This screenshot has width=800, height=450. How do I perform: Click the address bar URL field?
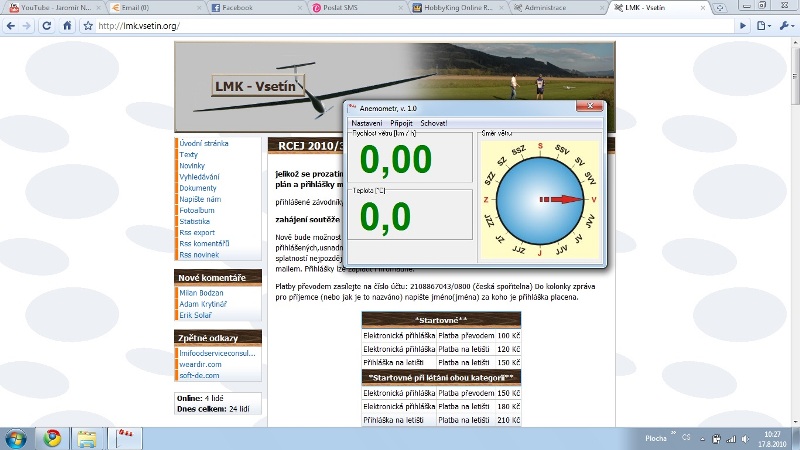[x=413, y=26]
